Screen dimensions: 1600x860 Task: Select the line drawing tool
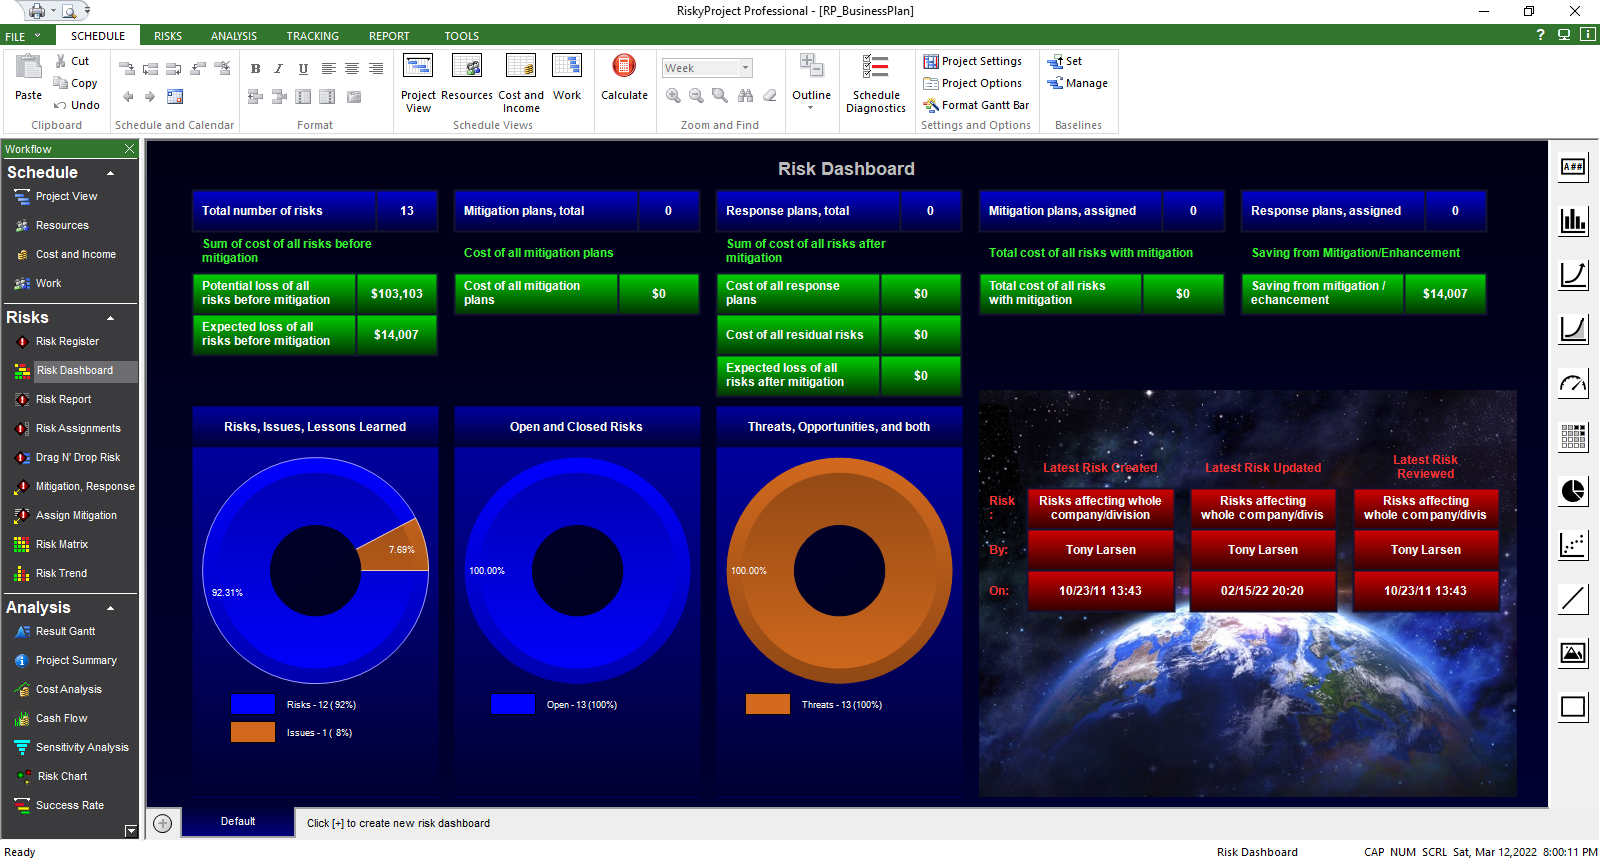(x=1573, y=599)
